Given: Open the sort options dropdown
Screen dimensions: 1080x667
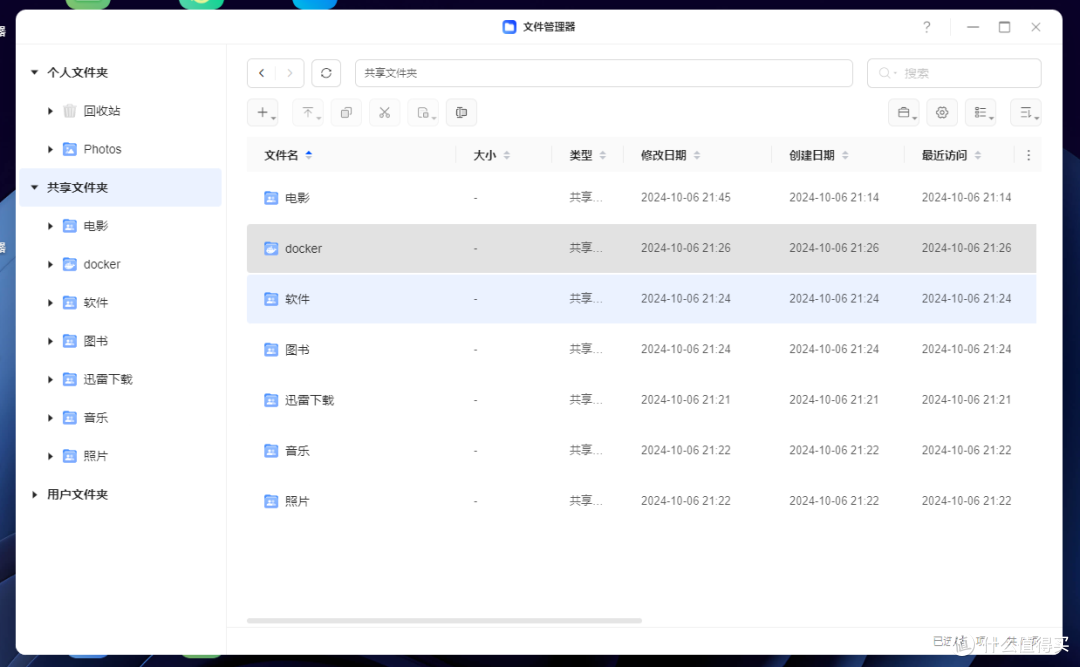Looking at the screenshot, I should pyautogui.click(x=1026, y=112).
